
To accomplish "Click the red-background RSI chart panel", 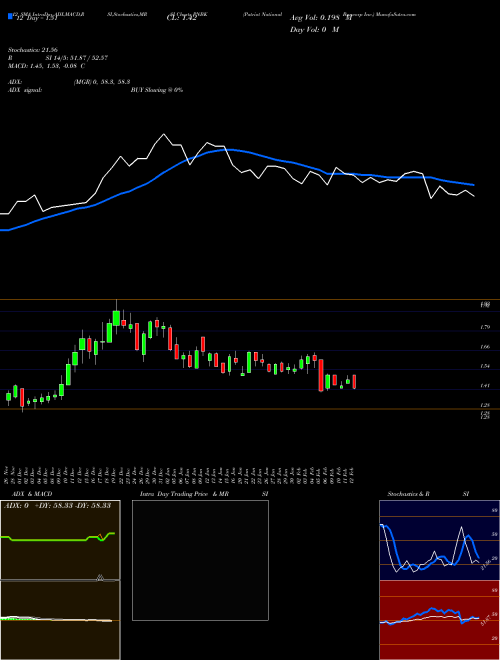I will 439,620.
